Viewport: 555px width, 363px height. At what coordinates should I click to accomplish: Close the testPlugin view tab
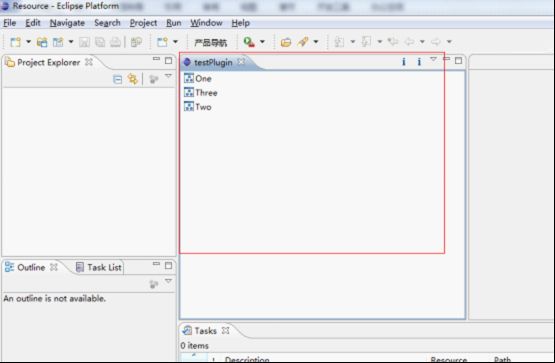tap(241, 62)
